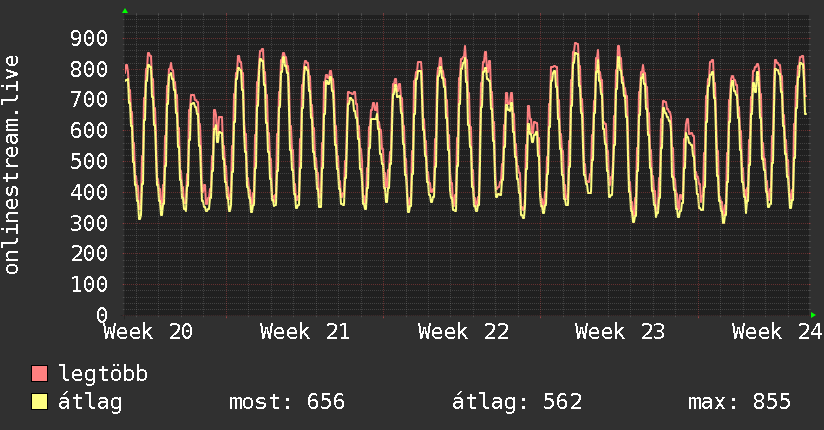The image size is (824, 430).
Task: Click the 600 y-axis tick label
Action: pyautogui.click(x=89, y=130)
